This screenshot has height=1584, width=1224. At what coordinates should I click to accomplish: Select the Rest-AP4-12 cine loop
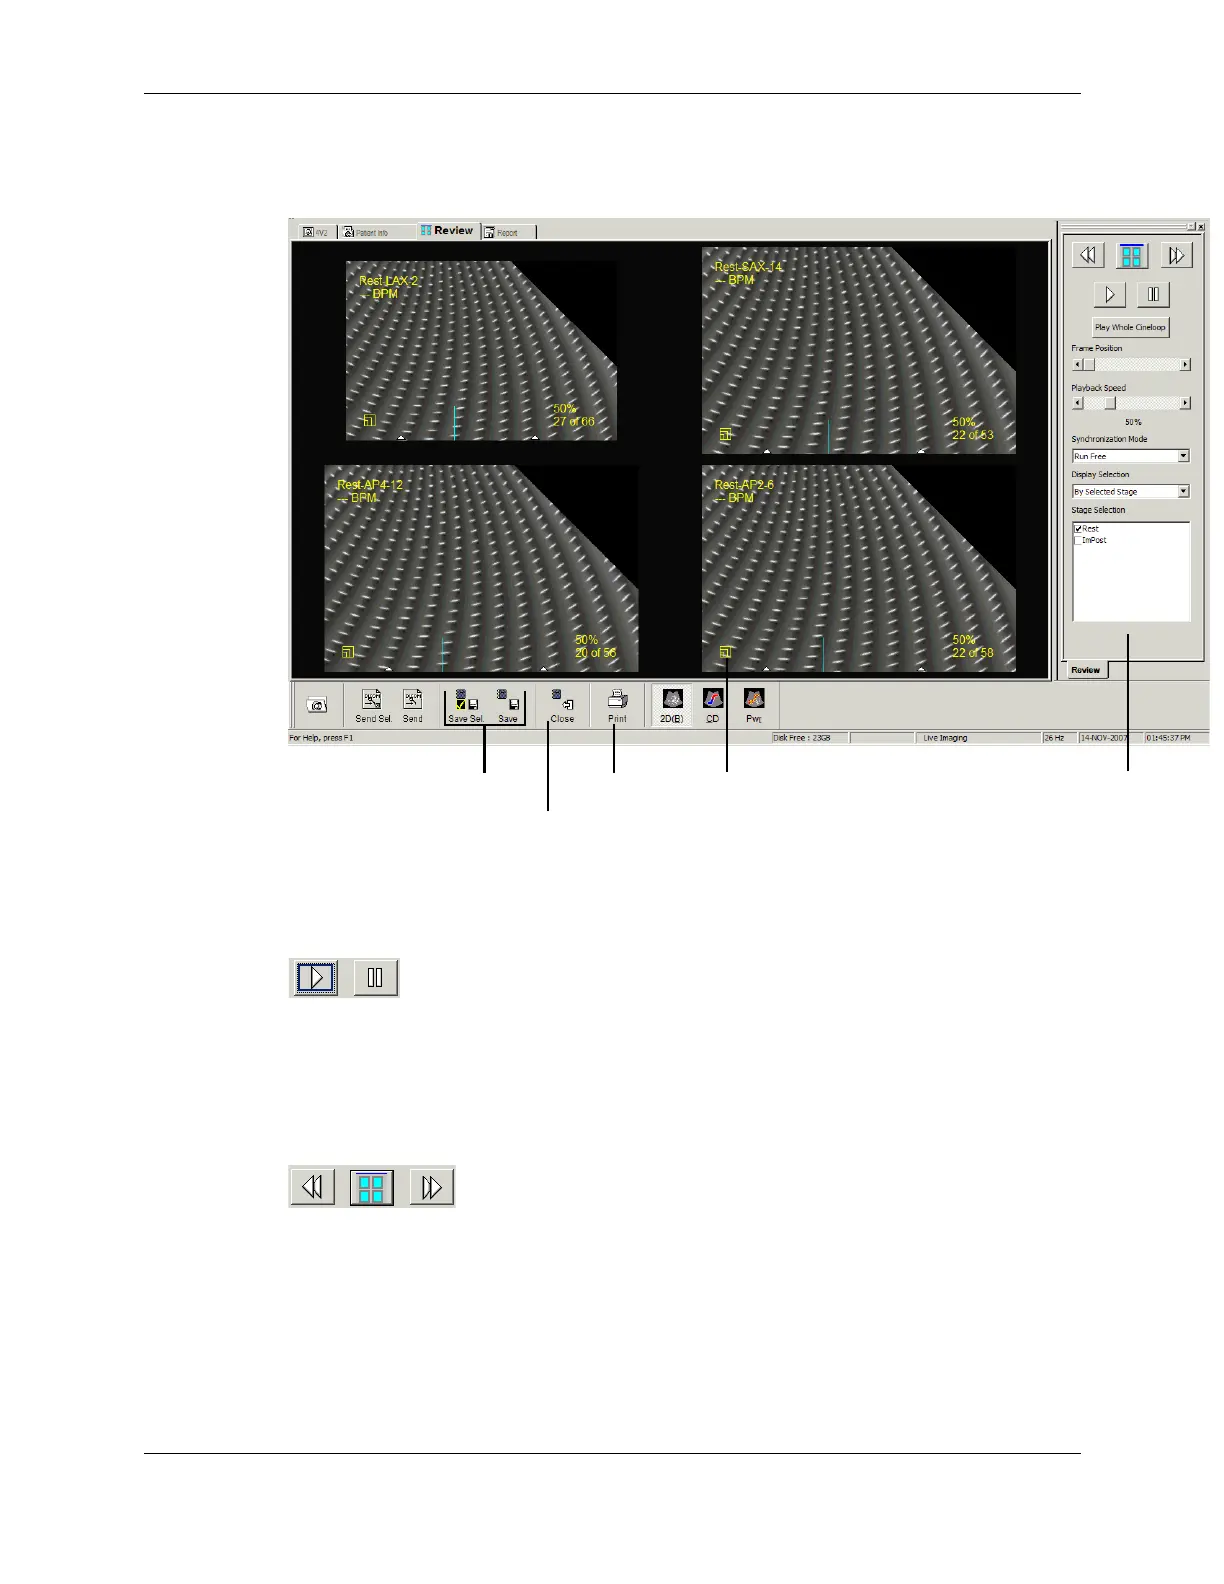tap(481, 568)
